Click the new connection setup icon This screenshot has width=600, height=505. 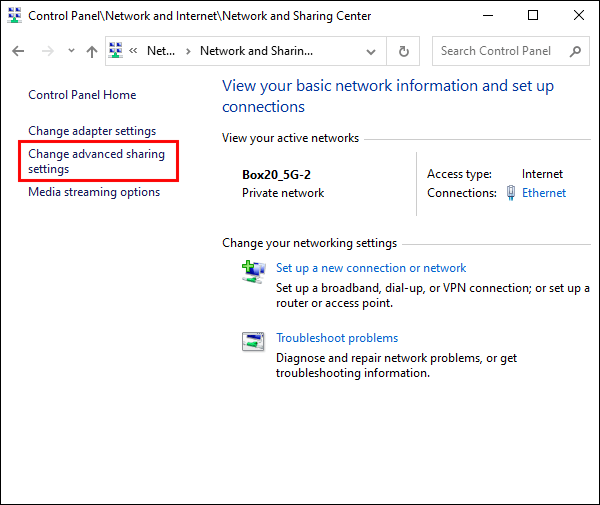click(253, 270)
